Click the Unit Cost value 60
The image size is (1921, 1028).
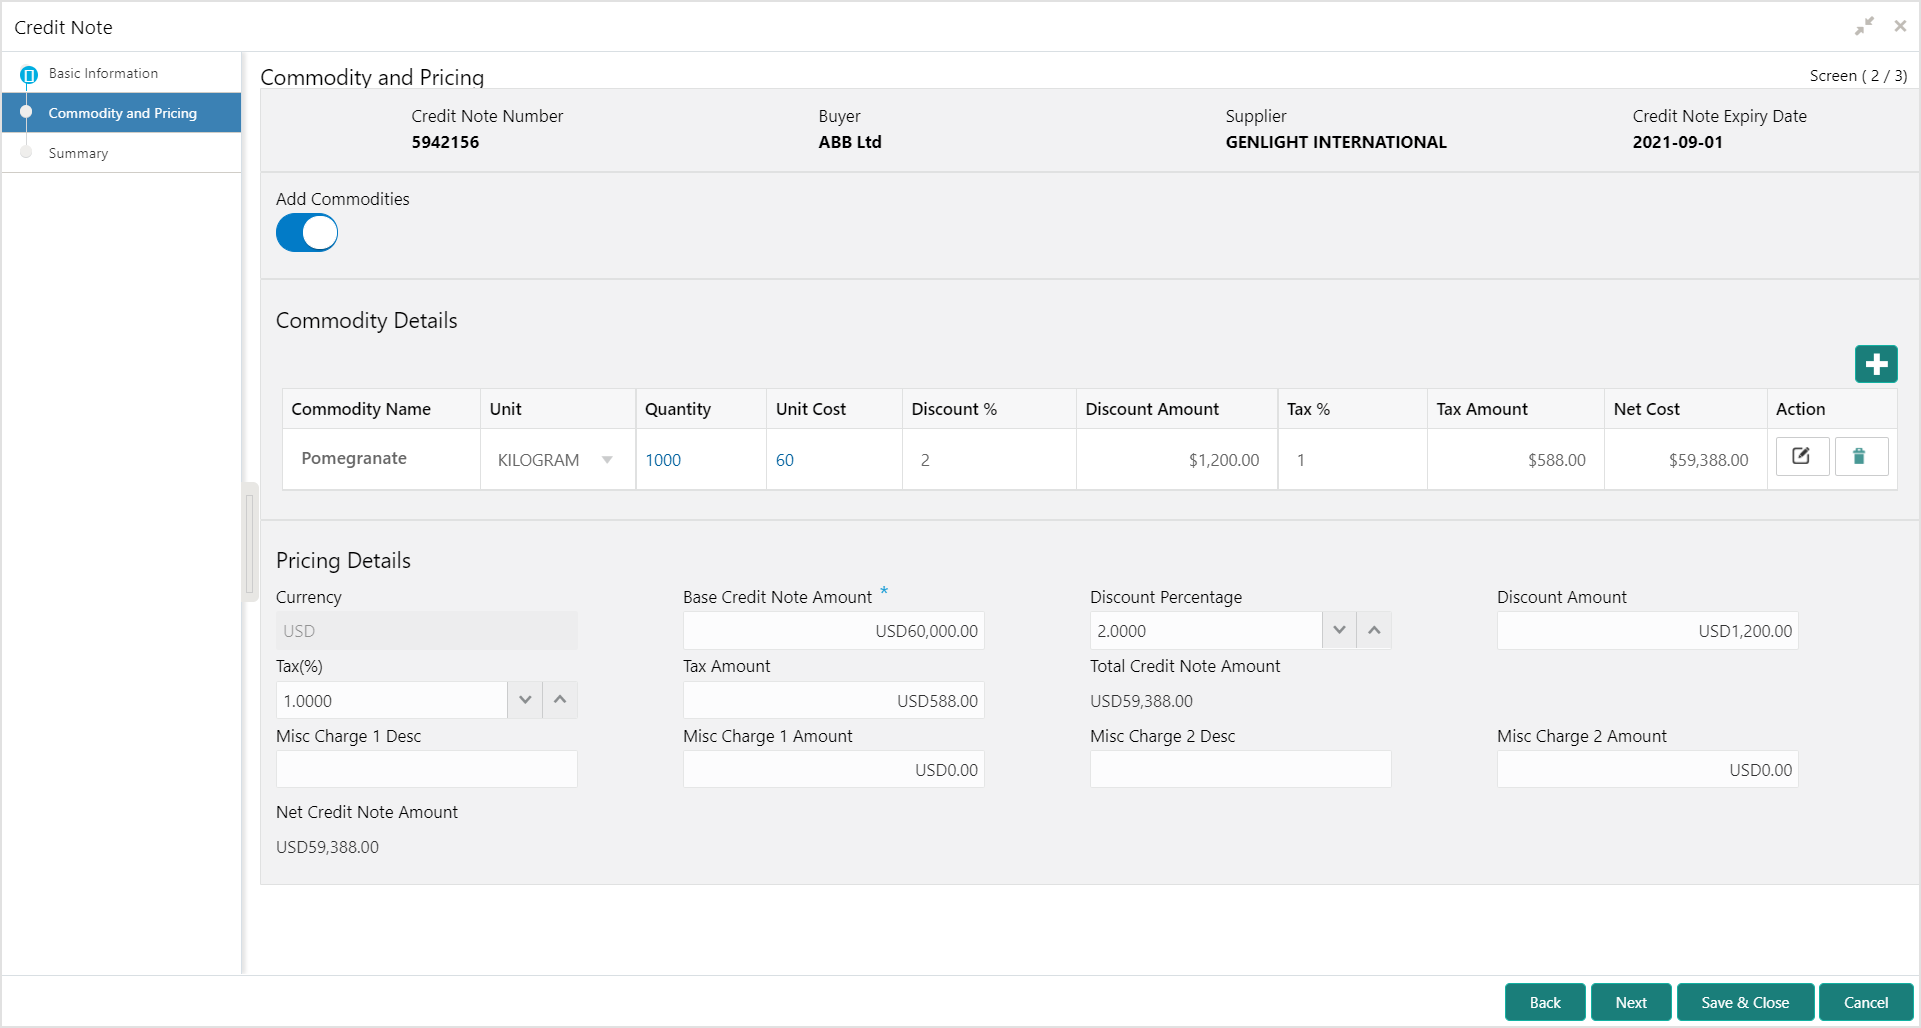785,460
